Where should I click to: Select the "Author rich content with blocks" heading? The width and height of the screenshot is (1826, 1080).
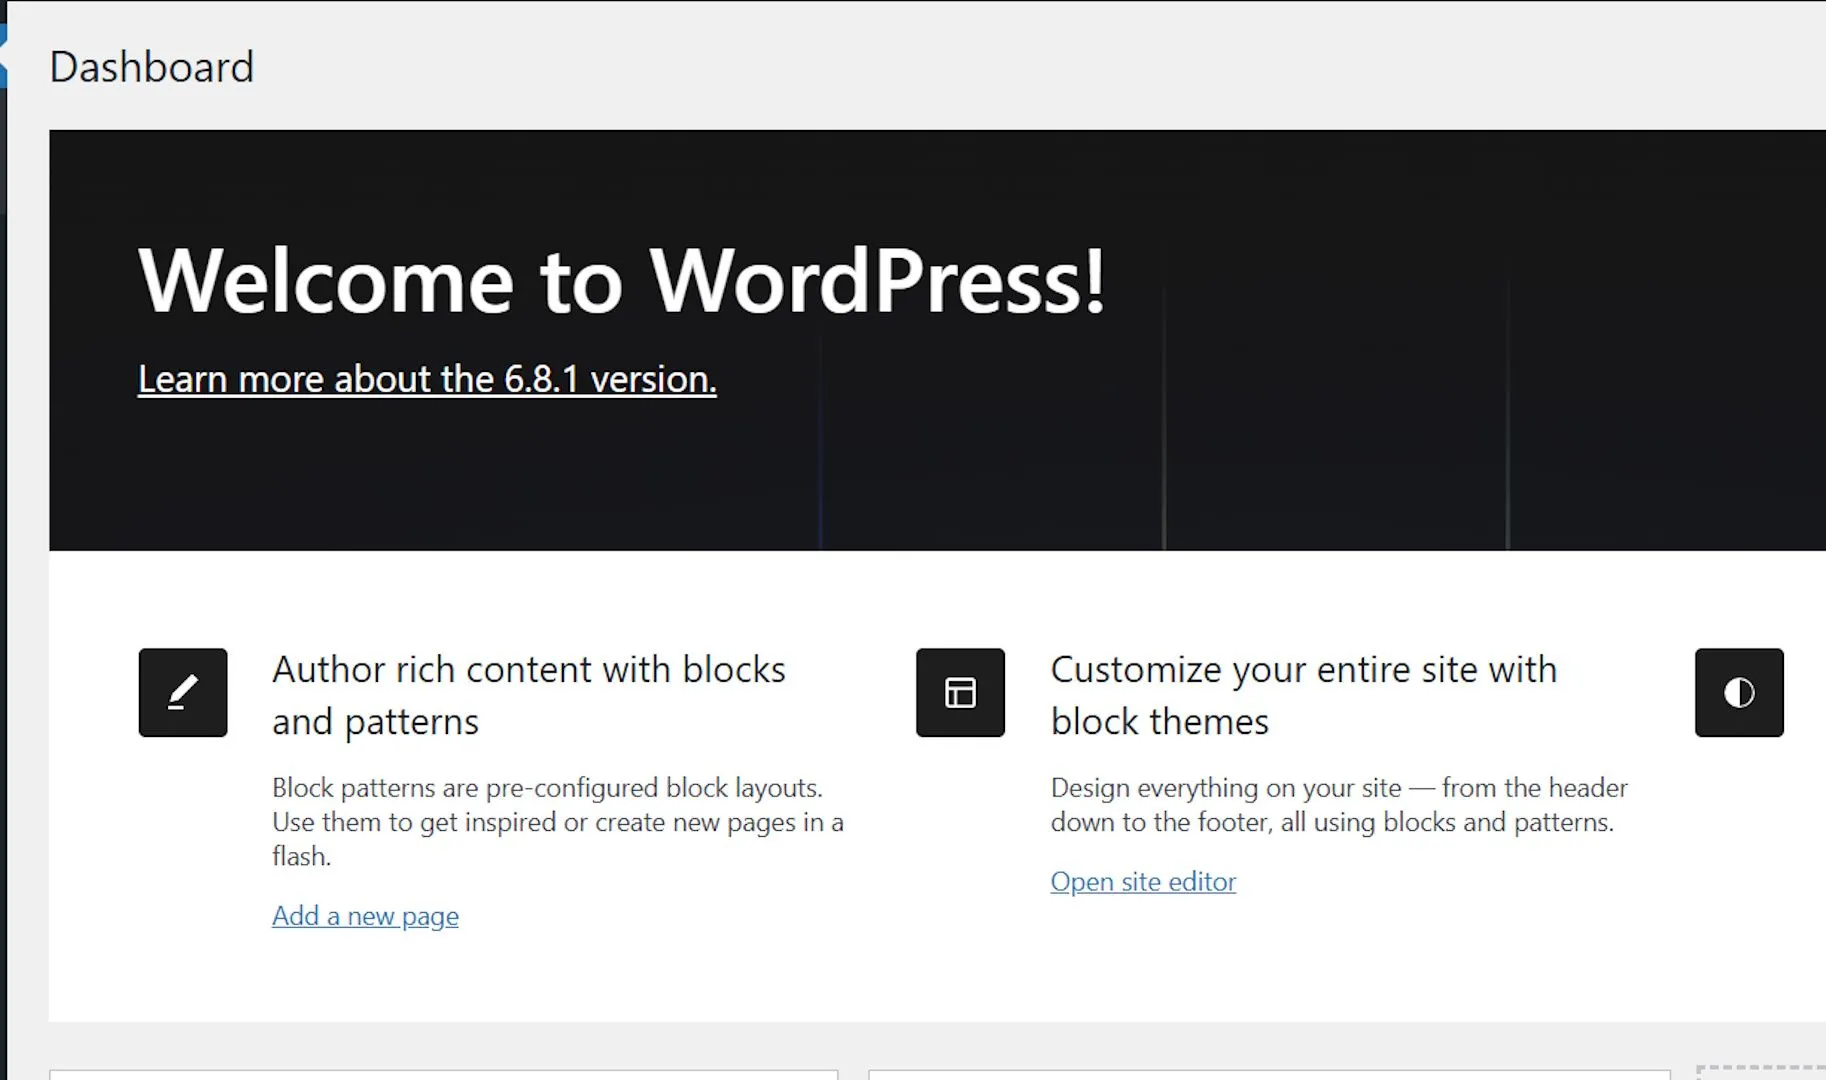528,670
